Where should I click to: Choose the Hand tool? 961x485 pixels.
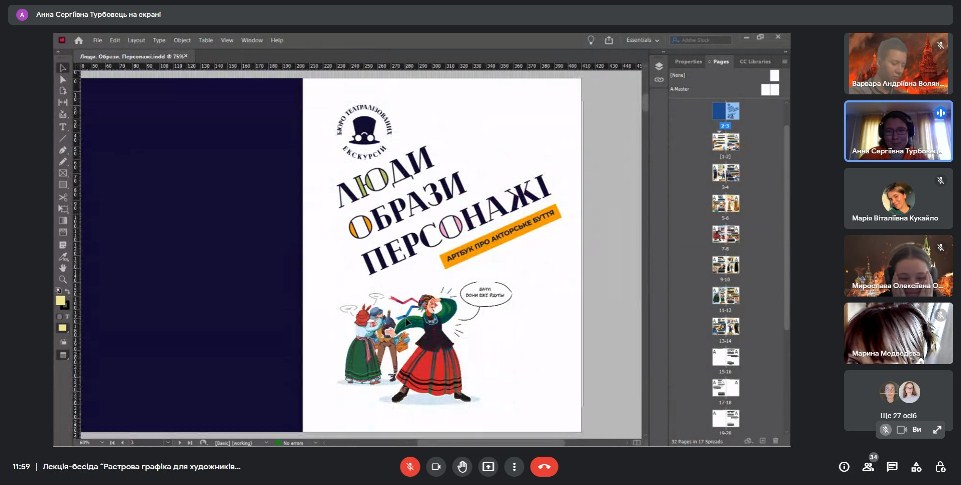point(63,267)
